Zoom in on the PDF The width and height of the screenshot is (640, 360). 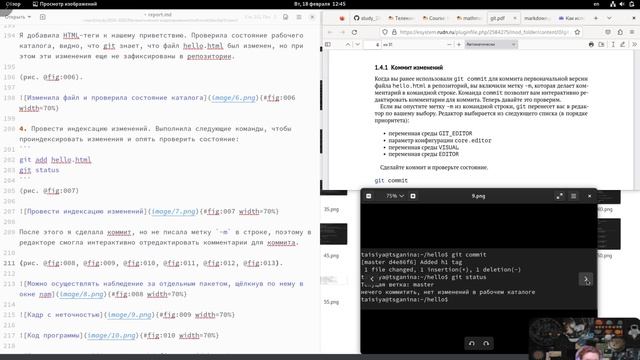coord(459,44)
